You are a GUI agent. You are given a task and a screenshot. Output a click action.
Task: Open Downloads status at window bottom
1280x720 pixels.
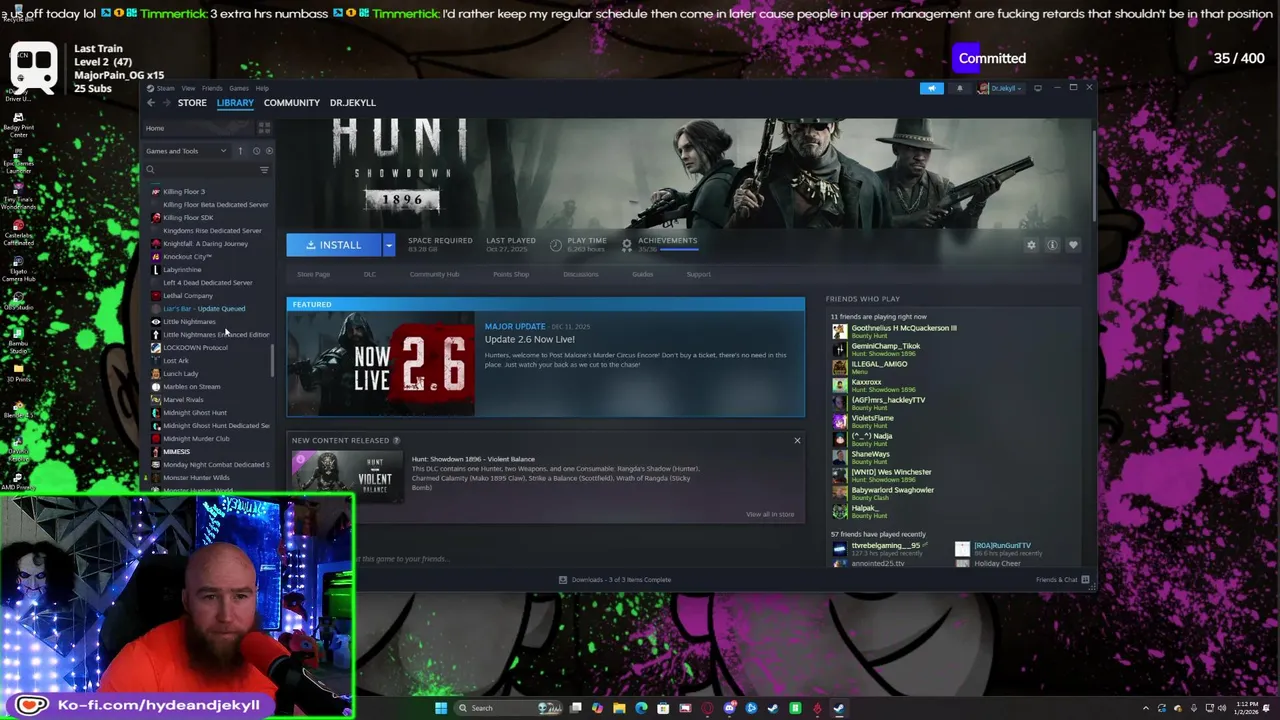[614, 580]
